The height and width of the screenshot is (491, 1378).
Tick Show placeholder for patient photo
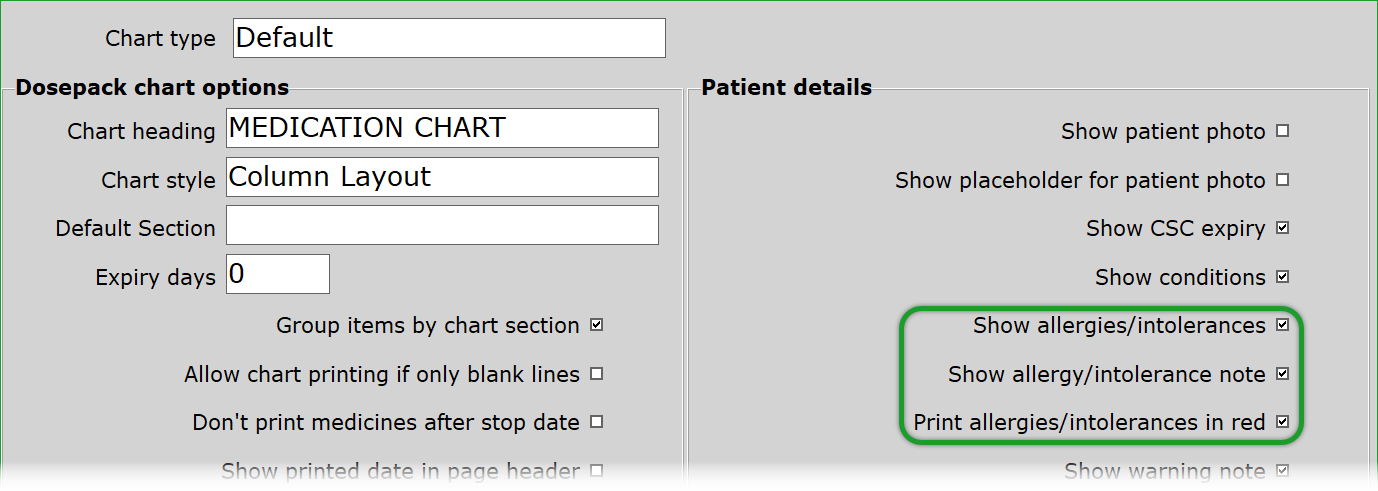coord(1283,180)
